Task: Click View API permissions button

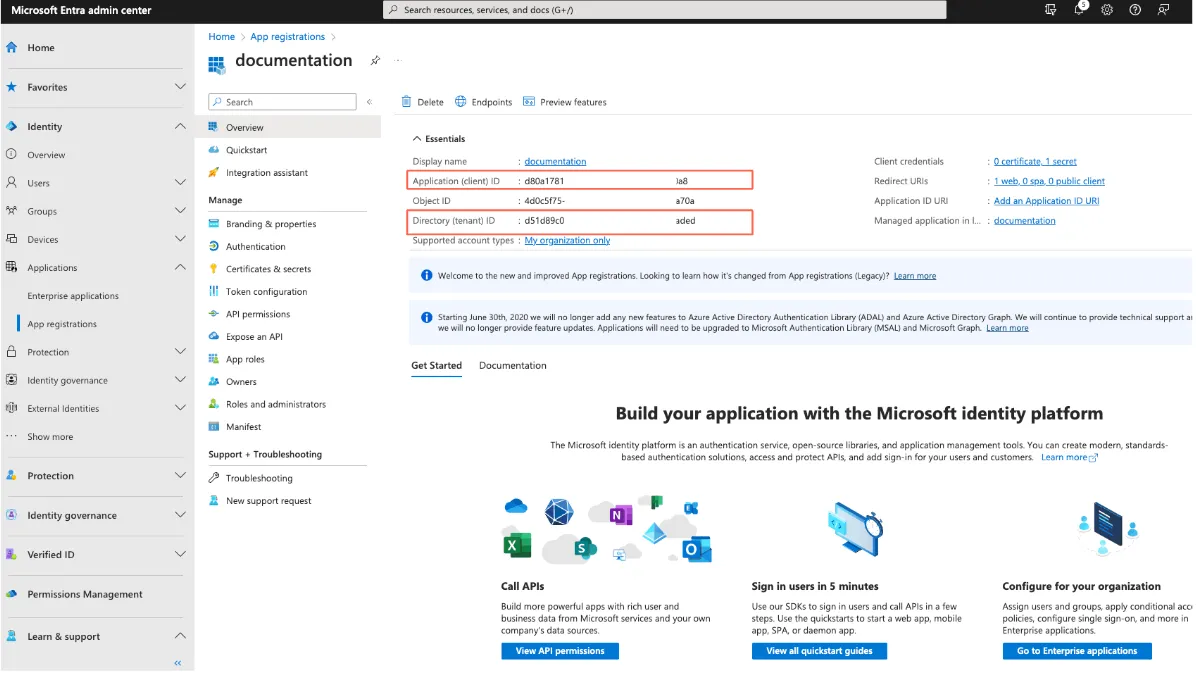Action: (560, 651)
